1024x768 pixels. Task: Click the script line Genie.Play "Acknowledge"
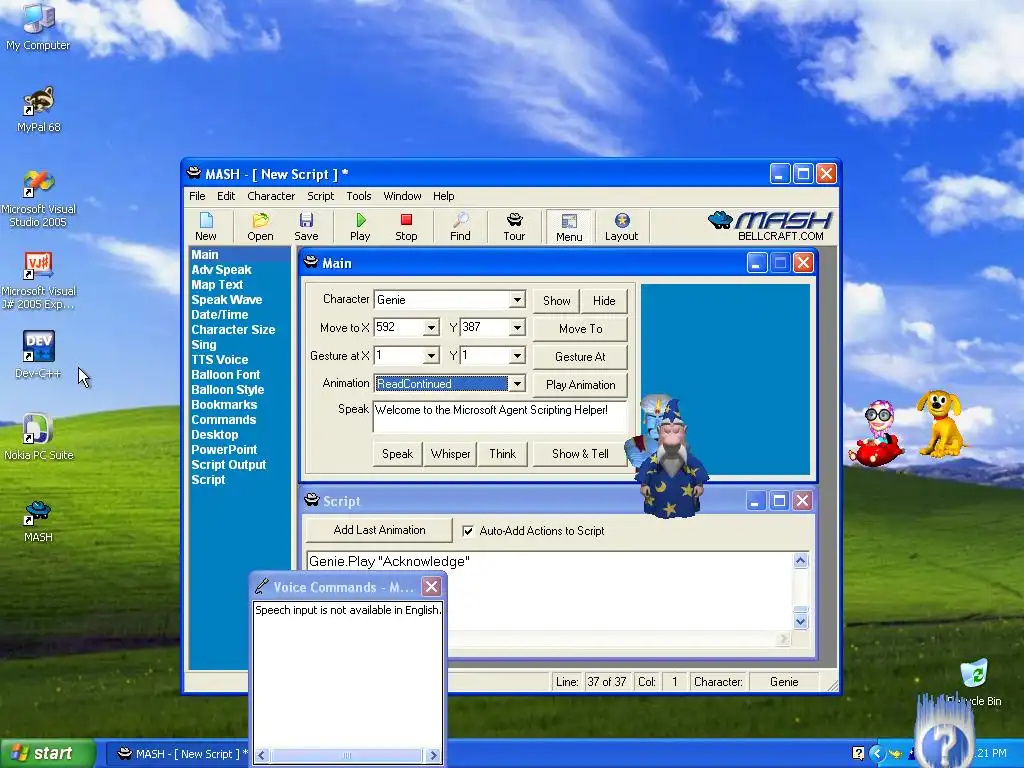pos(389,562)
